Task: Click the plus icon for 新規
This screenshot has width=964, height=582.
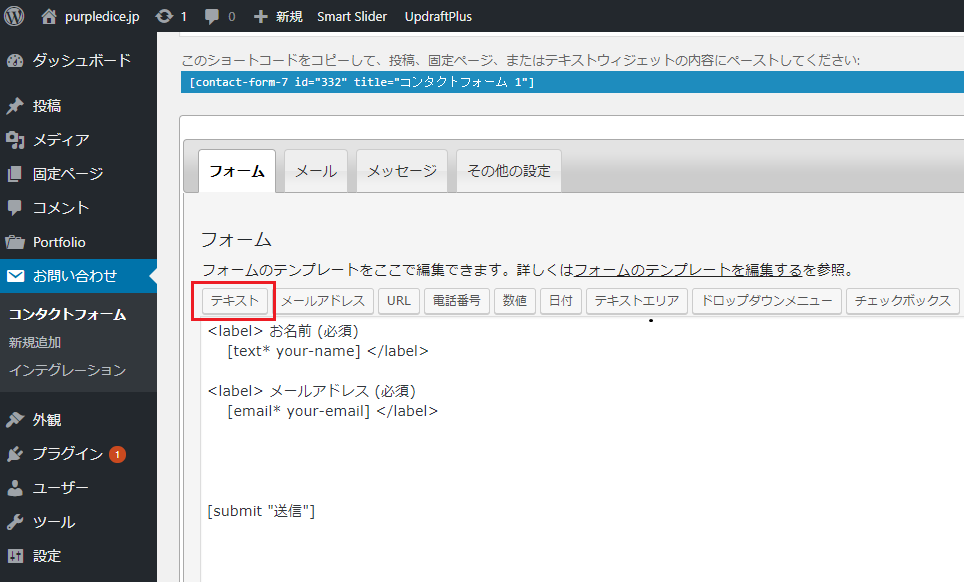Action: click(261, 17)
